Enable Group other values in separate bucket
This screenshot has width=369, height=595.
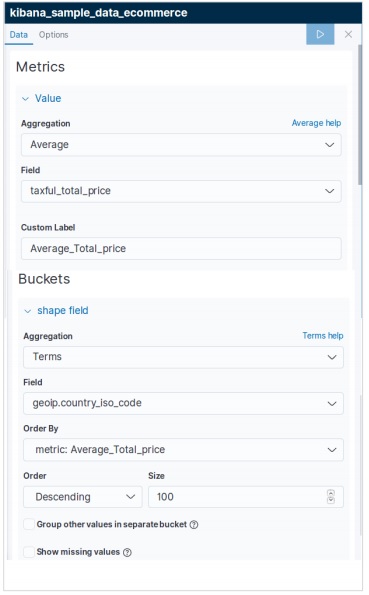click(29, 524)
